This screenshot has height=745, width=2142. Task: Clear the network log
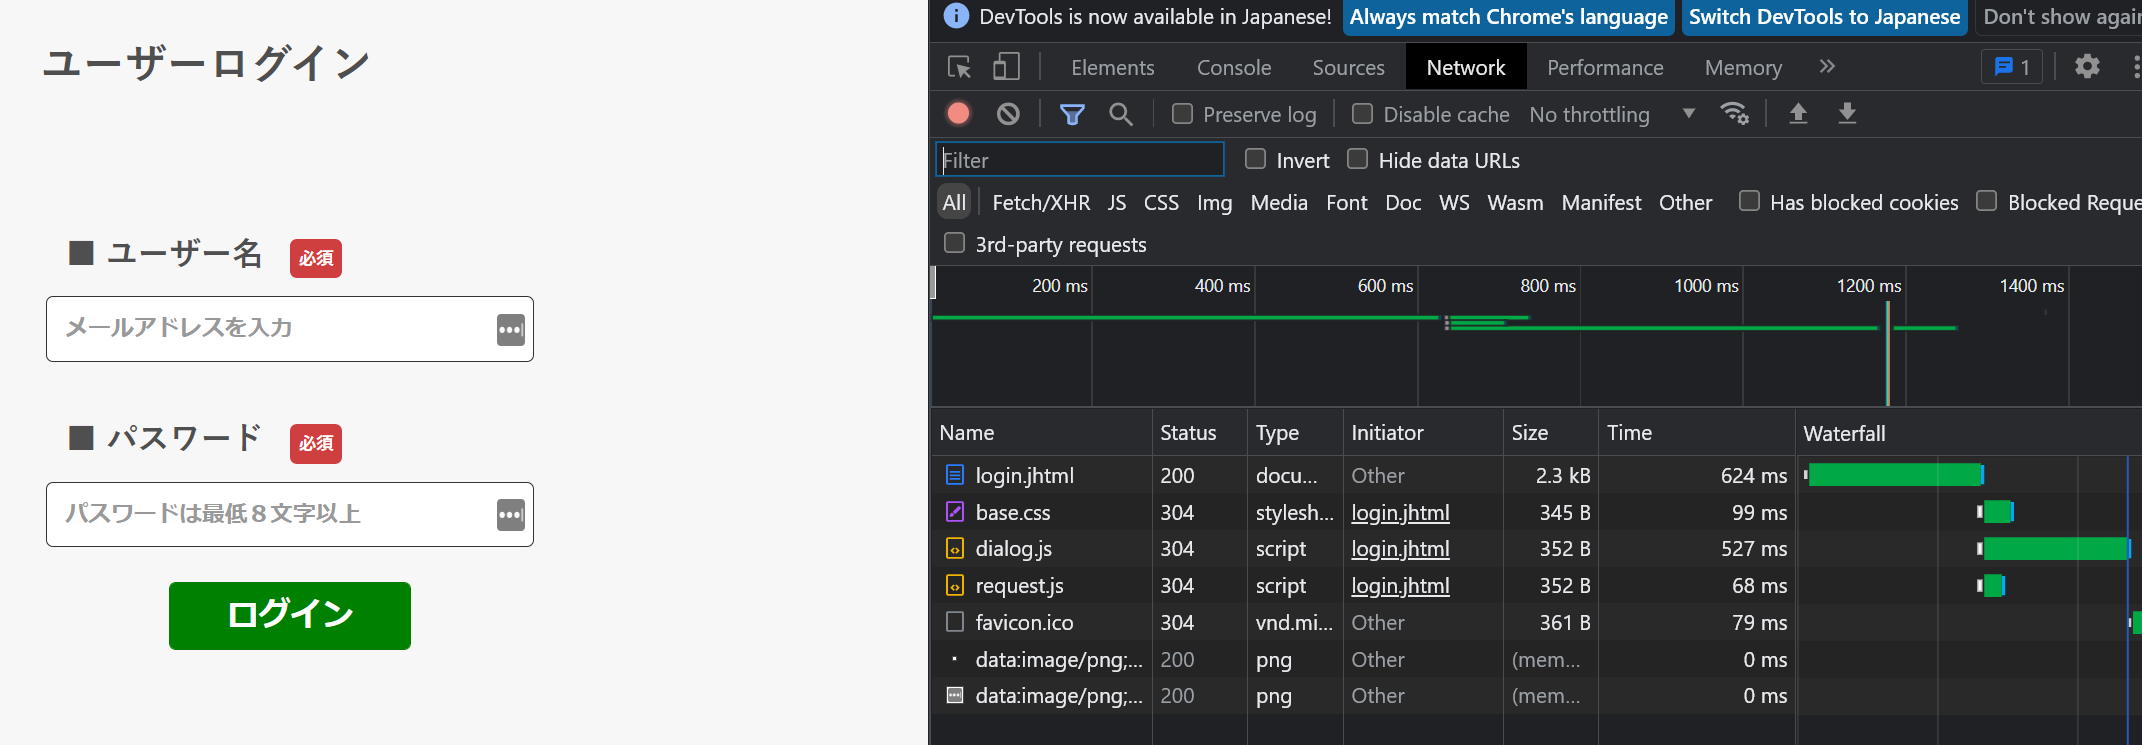click(1008, 114)
